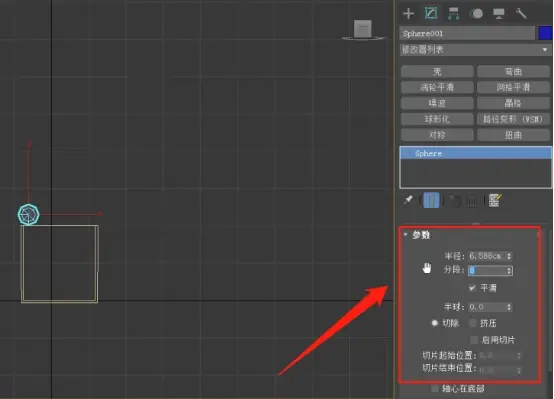Open the blue object color swatch

click(545, 33)
